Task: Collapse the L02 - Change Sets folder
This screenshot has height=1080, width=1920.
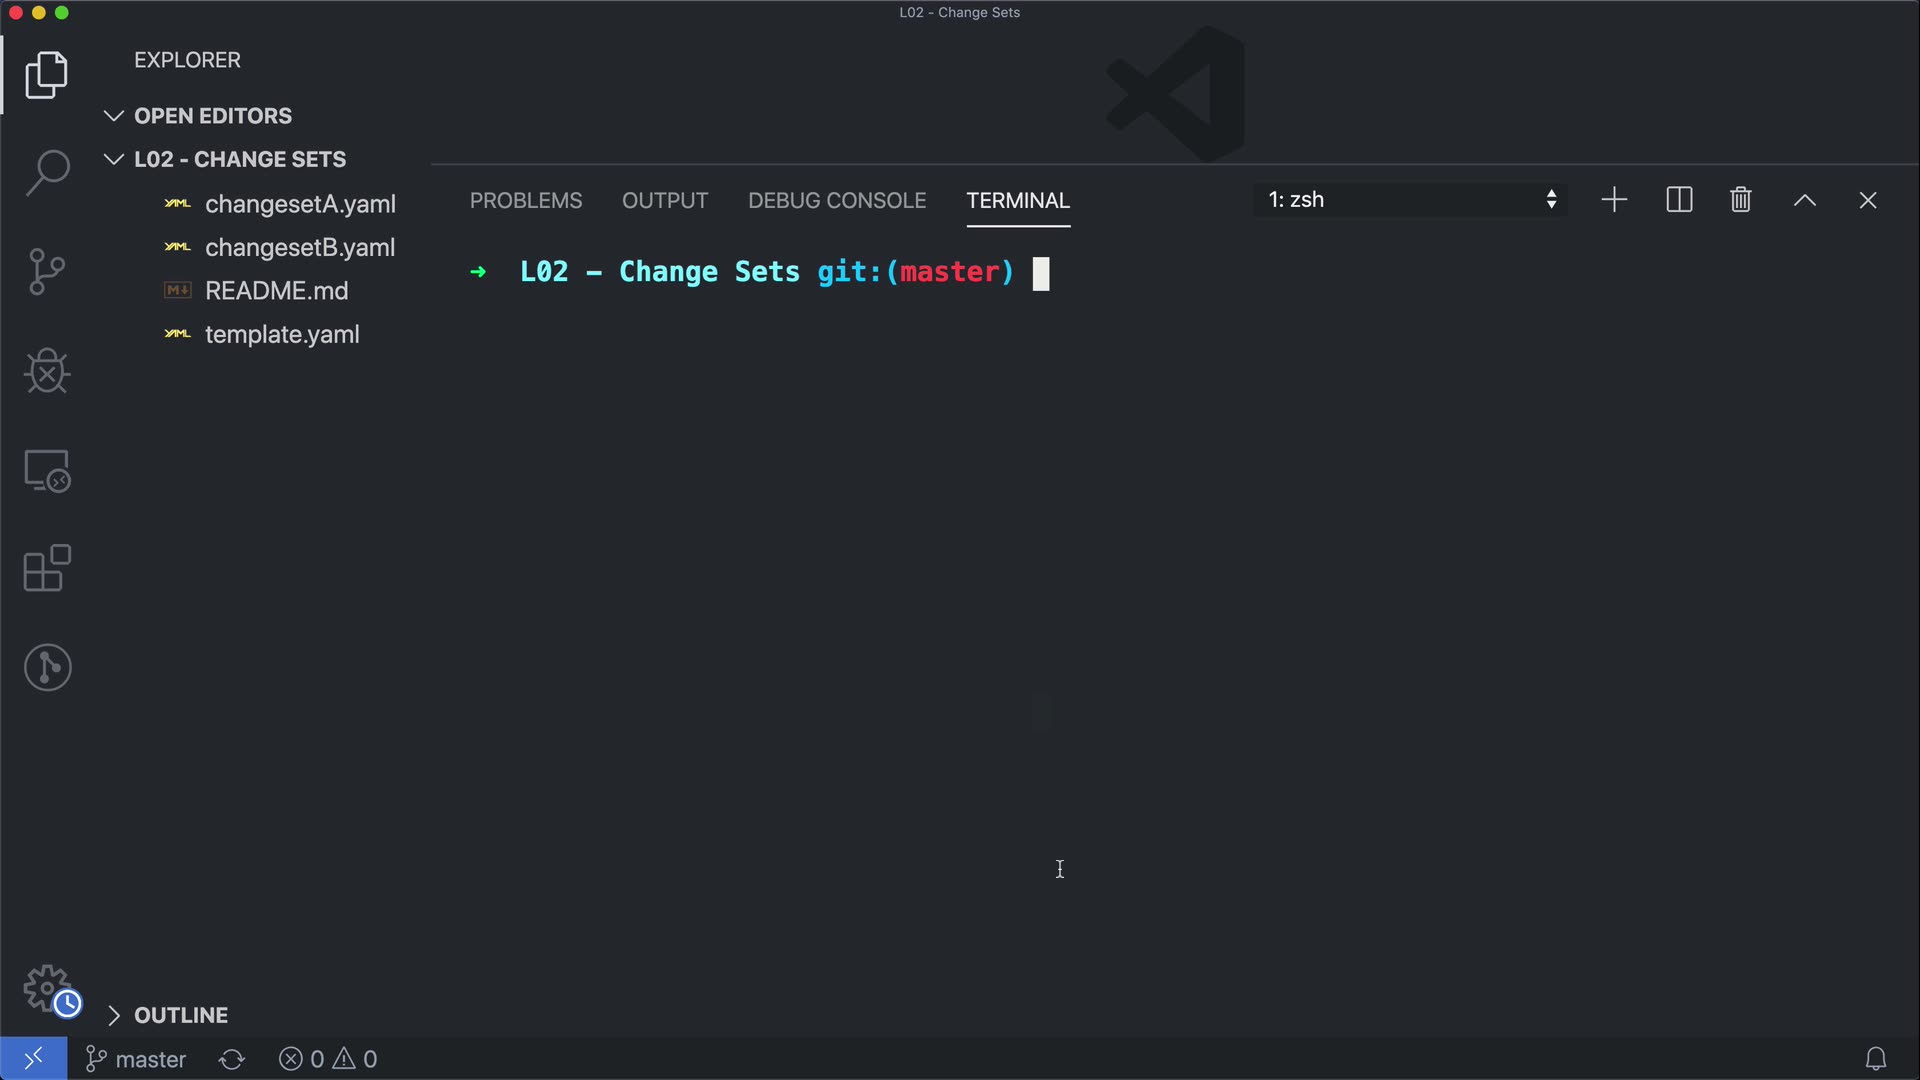Action: tap(114, 160)
